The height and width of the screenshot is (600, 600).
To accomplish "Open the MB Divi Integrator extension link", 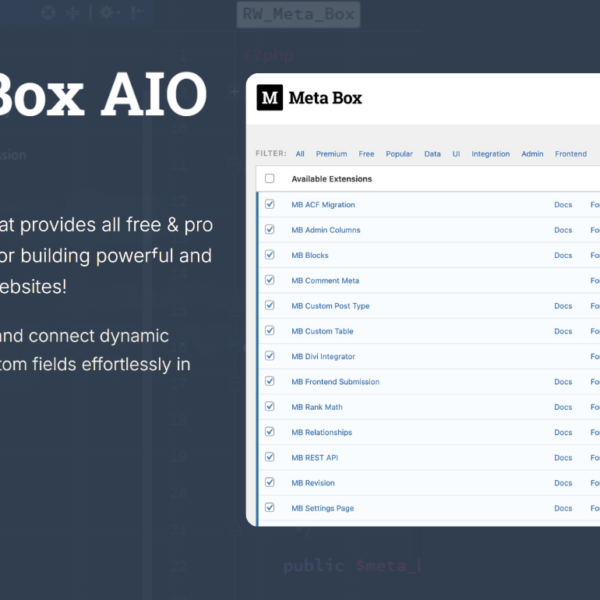I will [323, 356].
